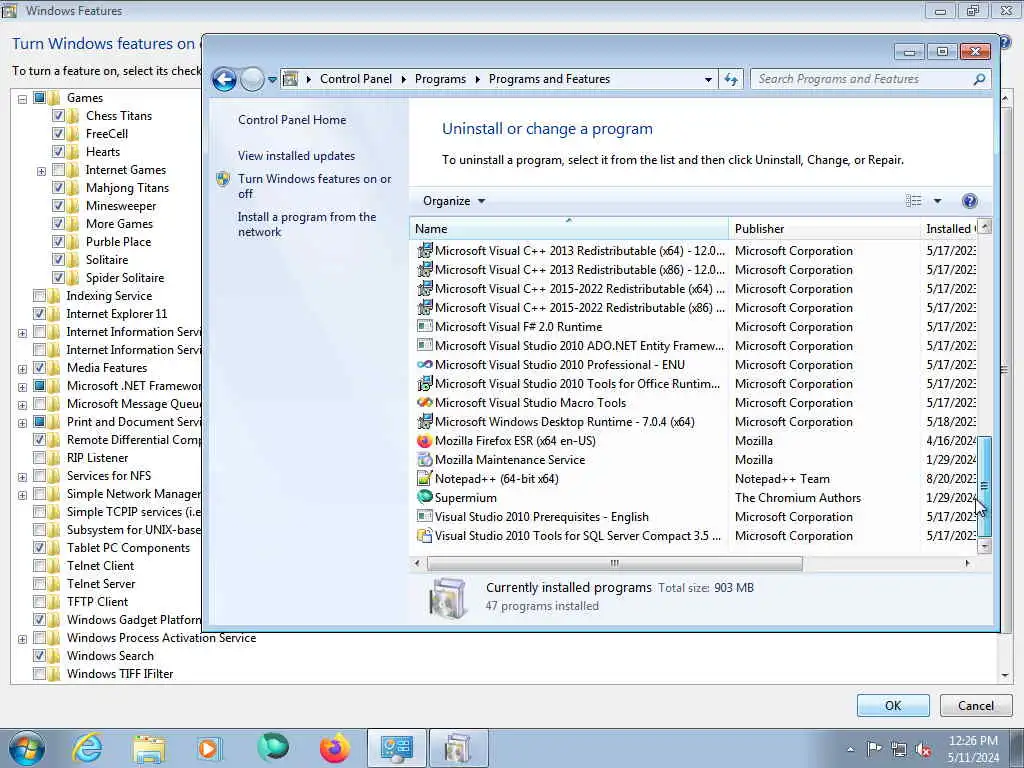Expand the Services for NFS node
This screenshot has width=1024, height=768.
point(22,477)
